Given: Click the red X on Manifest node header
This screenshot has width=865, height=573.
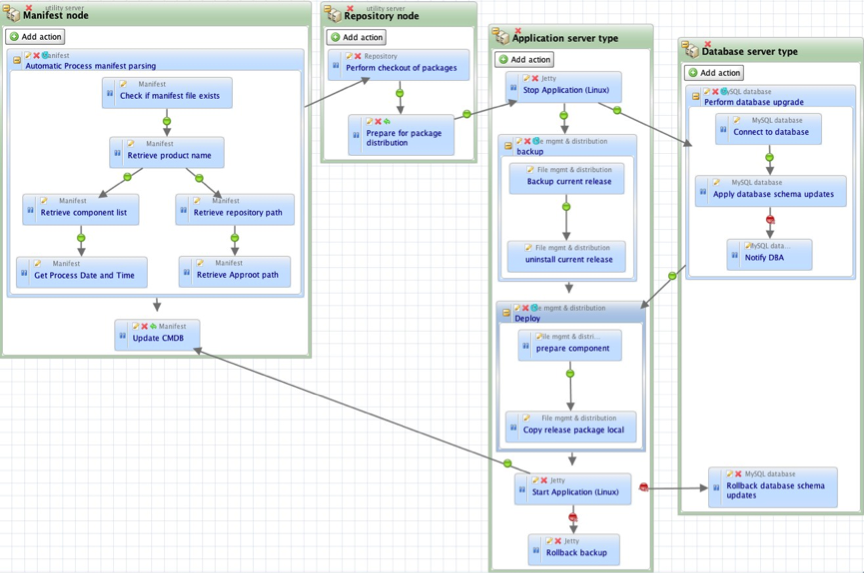Looking at the screenshot, I should click(x=29, y=7).
